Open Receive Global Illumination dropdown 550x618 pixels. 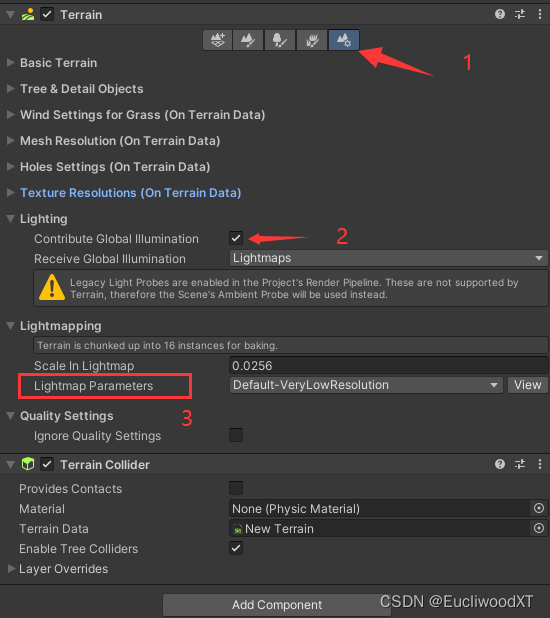tap(388, 258)
